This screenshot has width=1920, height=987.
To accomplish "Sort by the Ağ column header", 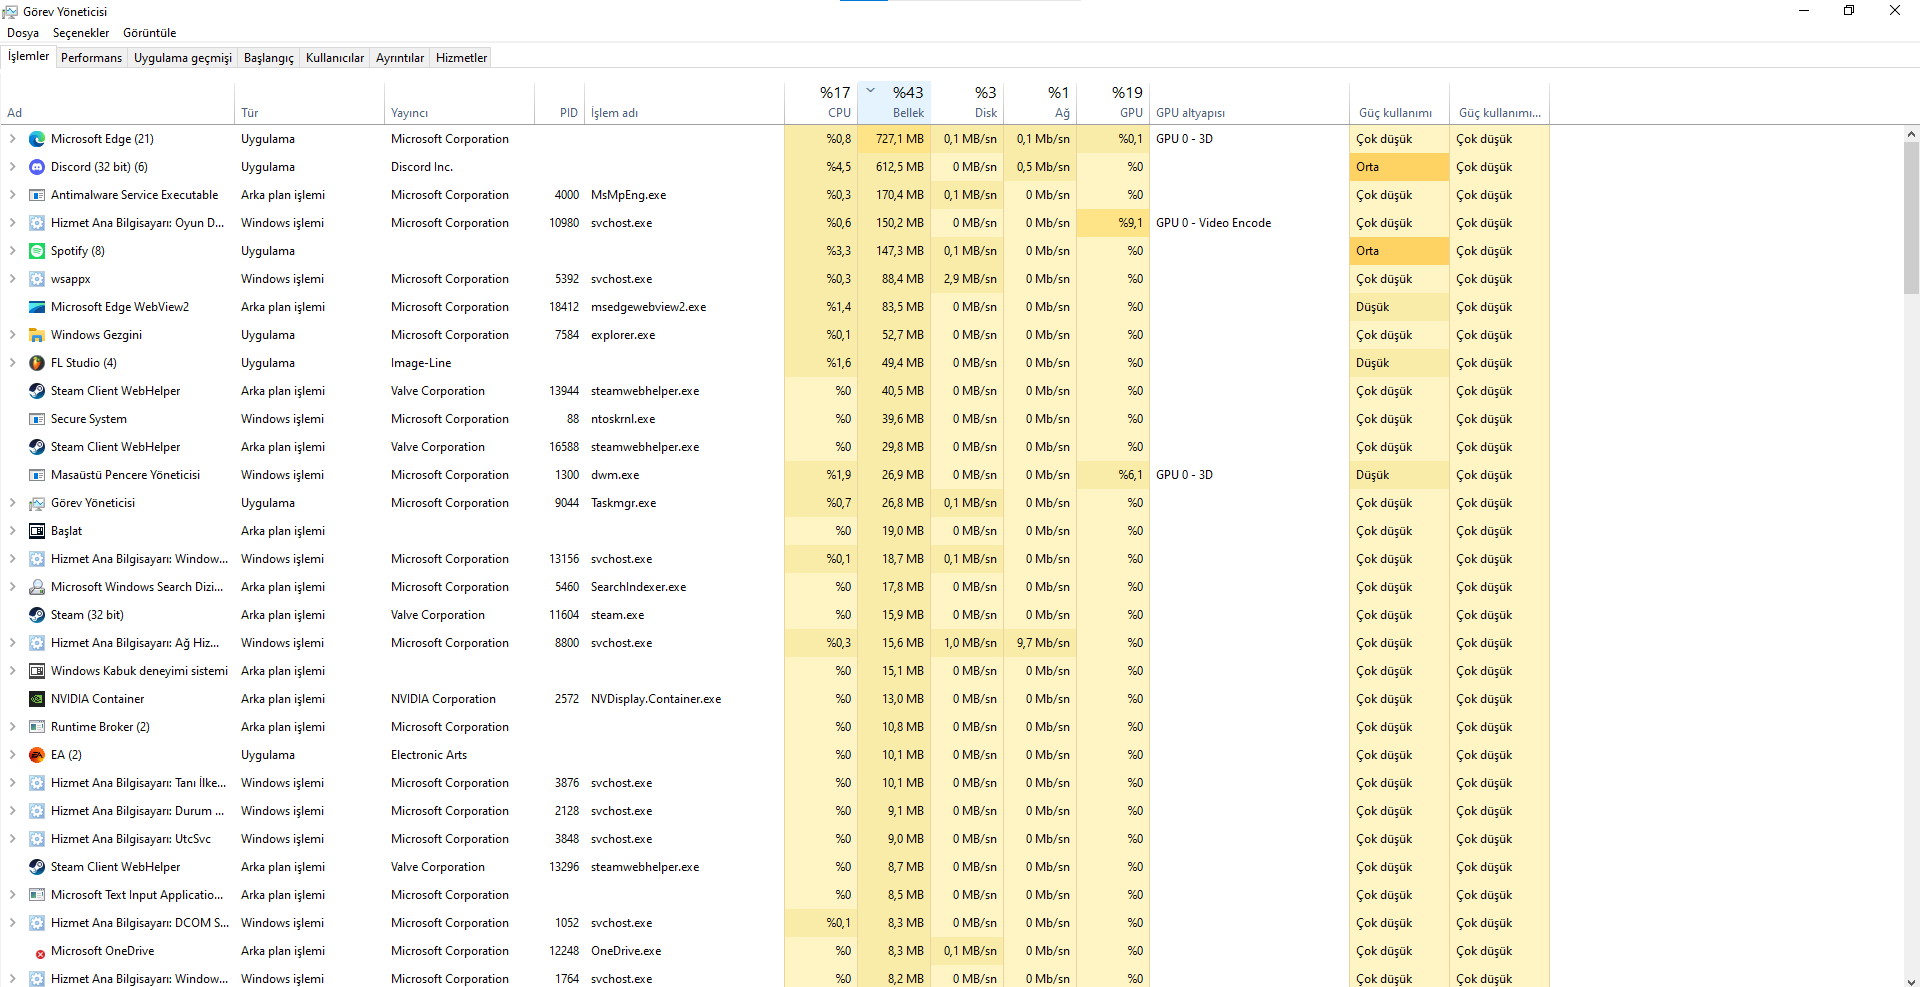I will point(1040,103).
